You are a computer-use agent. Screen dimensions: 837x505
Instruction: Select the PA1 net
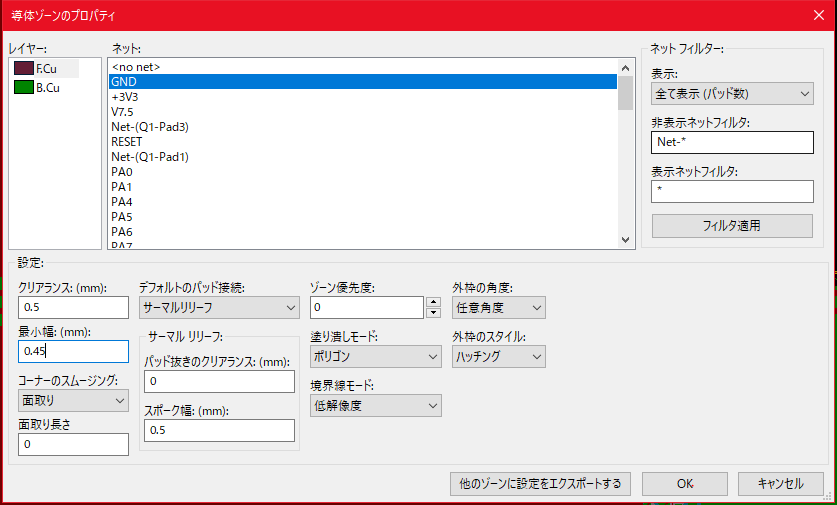(x=363, y=187)
